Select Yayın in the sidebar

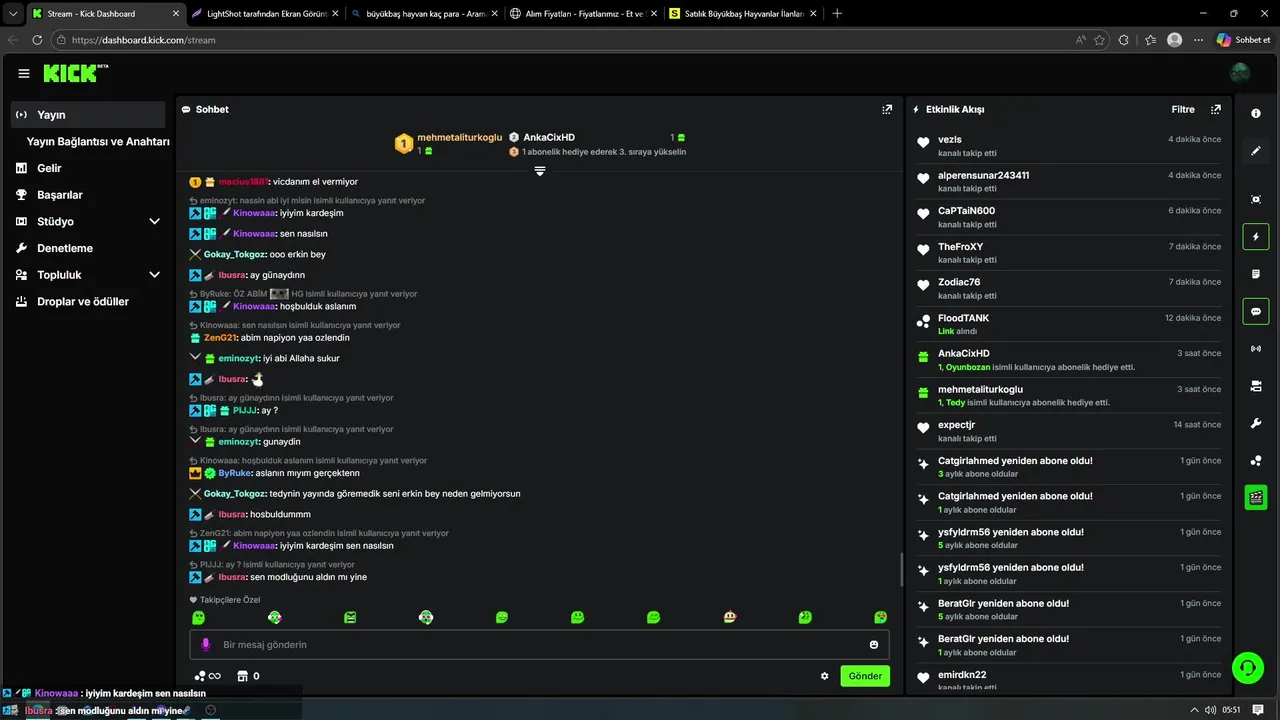point(88,115)
